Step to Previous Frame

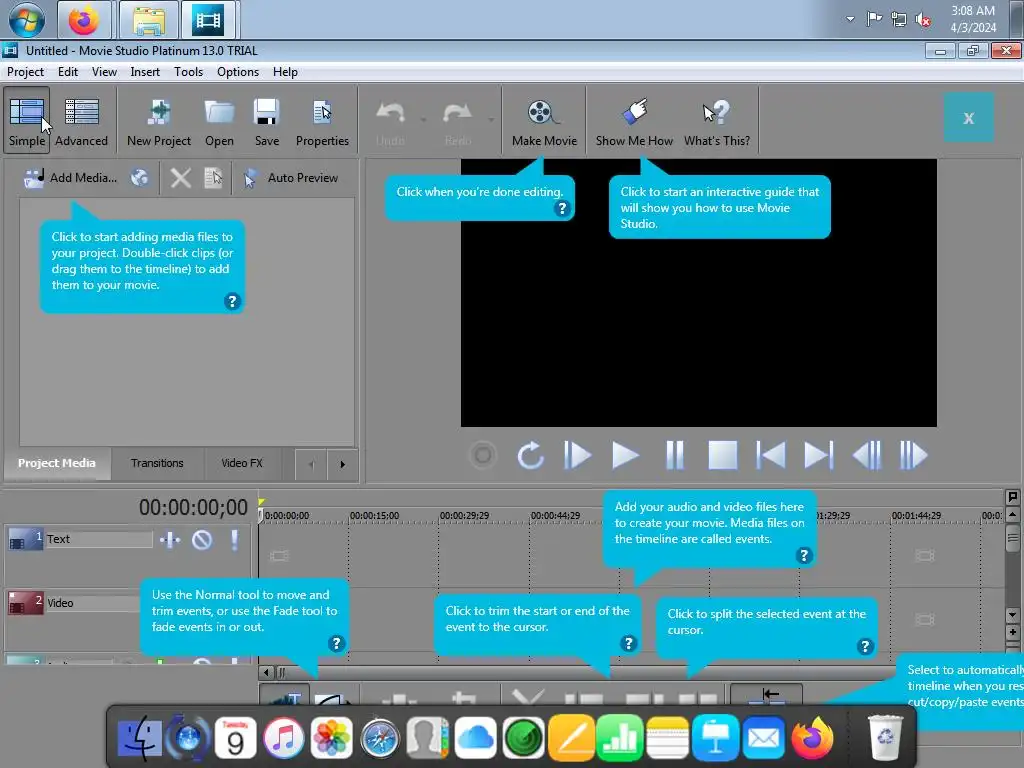[x=867, y=455]
